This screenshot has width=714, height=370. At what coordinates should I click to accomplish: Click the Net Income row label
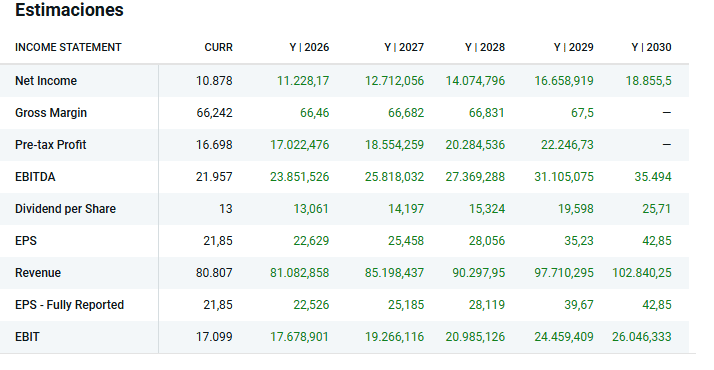[x=46, y=81]
